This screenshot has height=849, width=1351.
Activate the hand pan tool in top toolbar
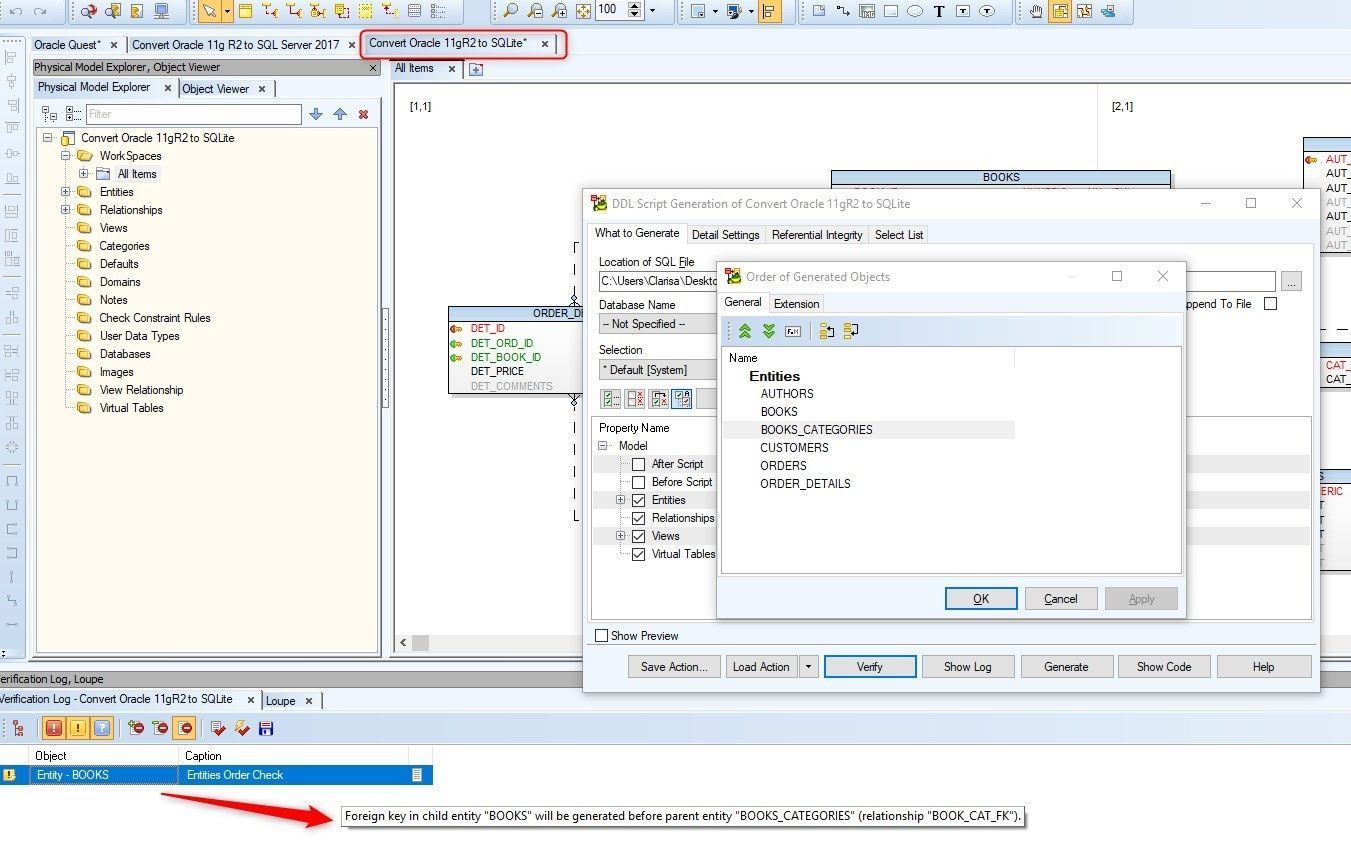coord(1036,11)
